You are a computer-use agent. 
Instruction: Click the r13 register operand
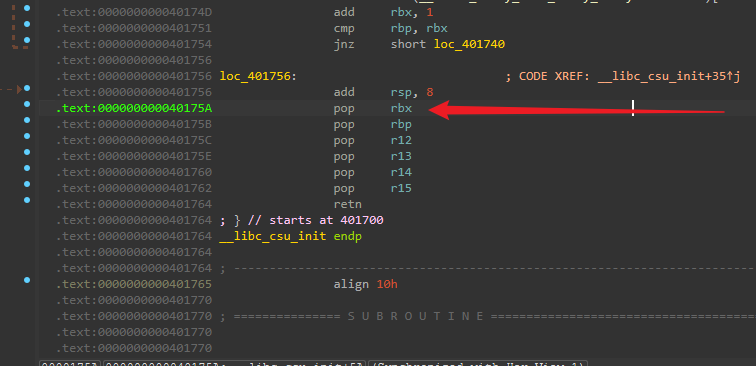pos(401,156)
